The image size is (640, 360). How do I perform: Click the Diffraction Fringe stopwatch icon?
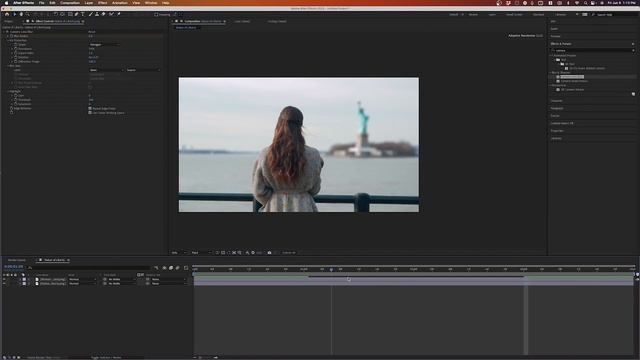(16, 61)
